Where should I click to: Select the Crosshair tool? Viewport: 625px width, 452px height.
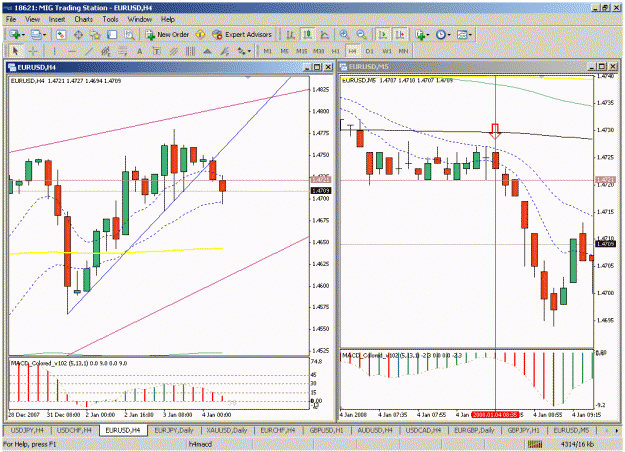[x=33, y=51]
